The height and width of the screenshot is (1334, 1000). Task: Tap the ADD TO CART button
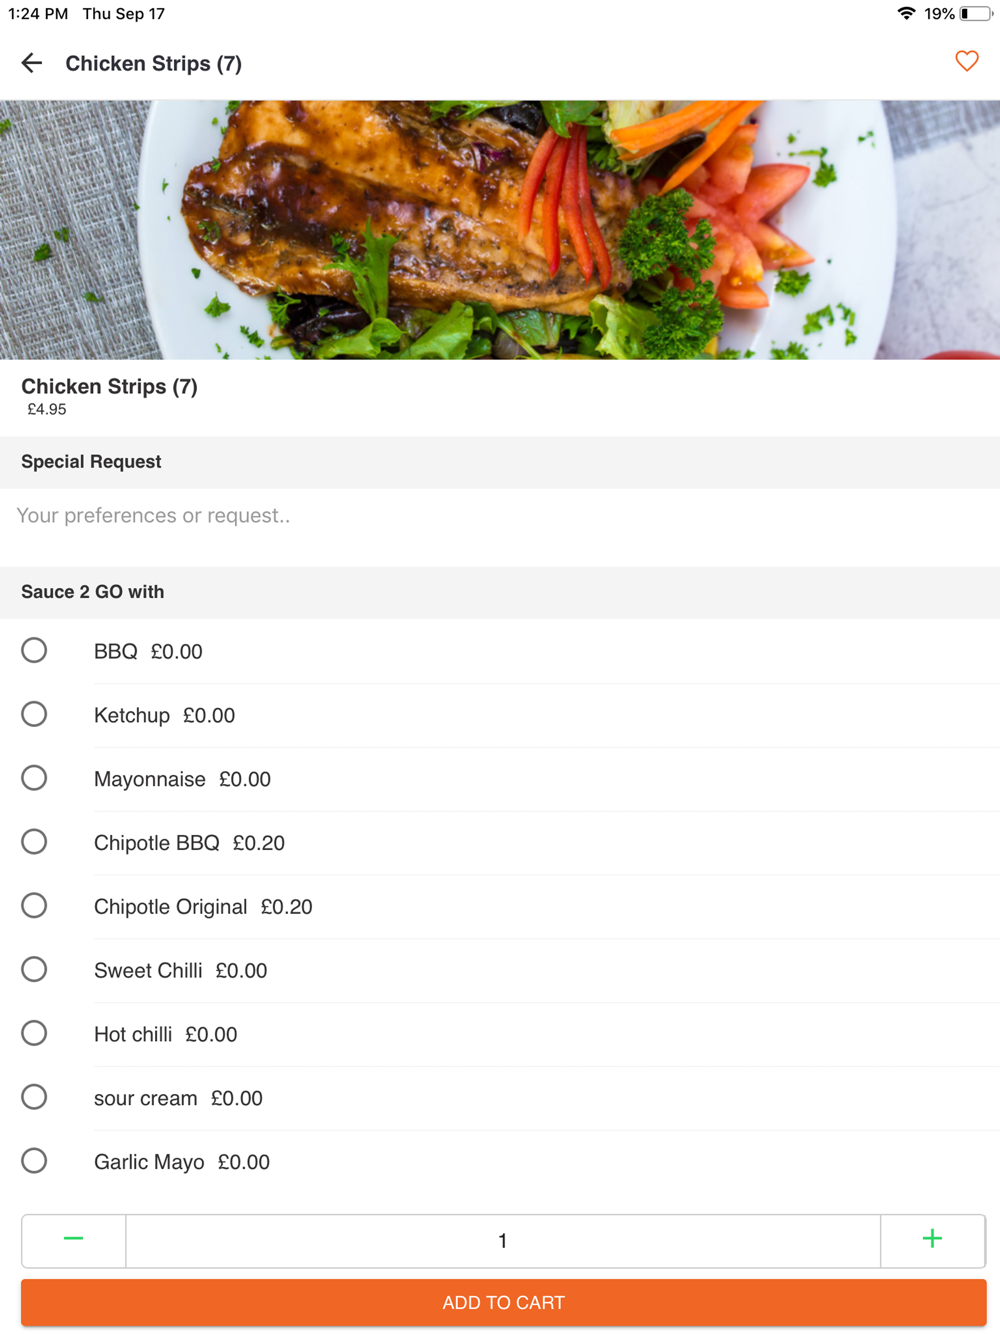[503, 1302]
